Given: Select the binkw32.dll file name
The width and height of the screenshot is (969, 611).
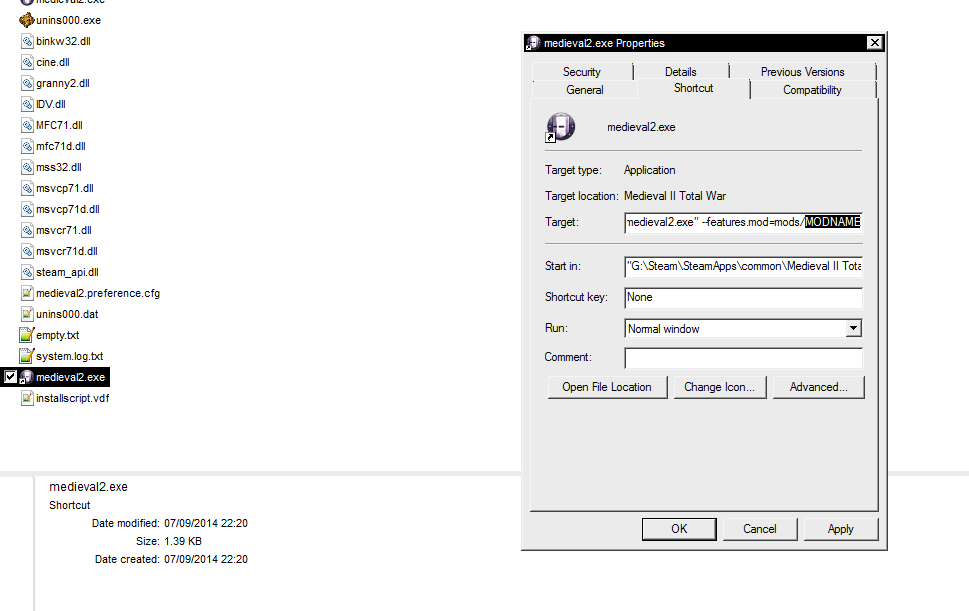Looking at the screenshot, I should [63, 41].
